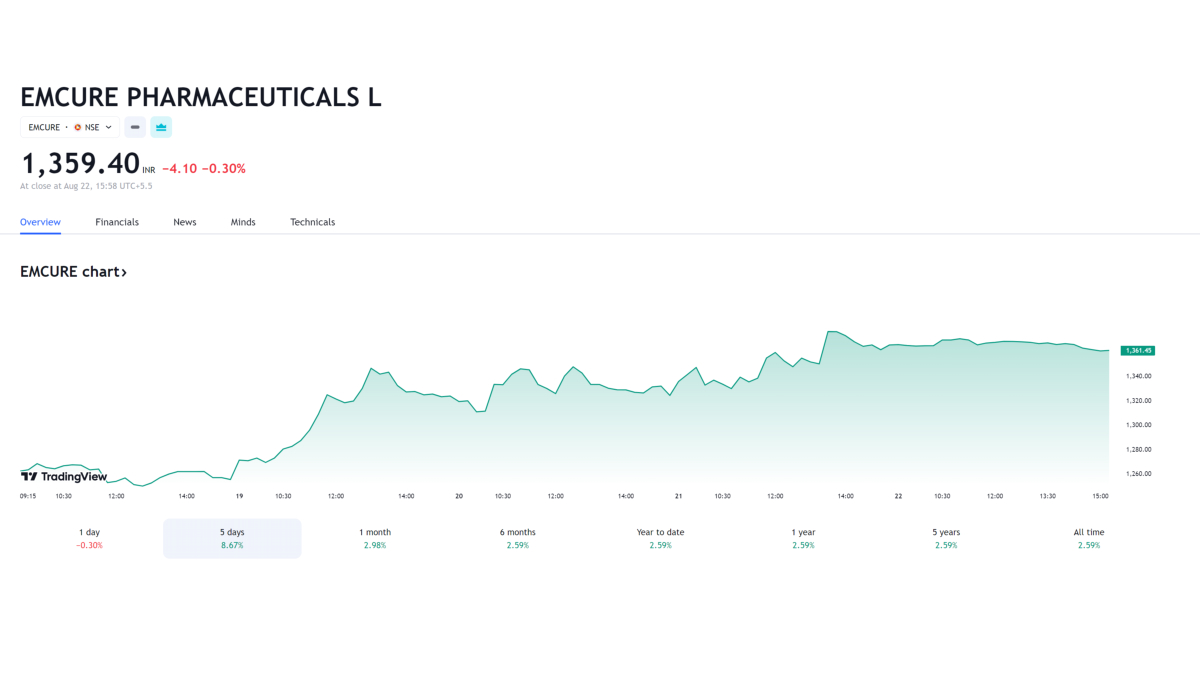The image size is (1200, 675).
Task: Choose the 1 year range
Action: (803, 538)
